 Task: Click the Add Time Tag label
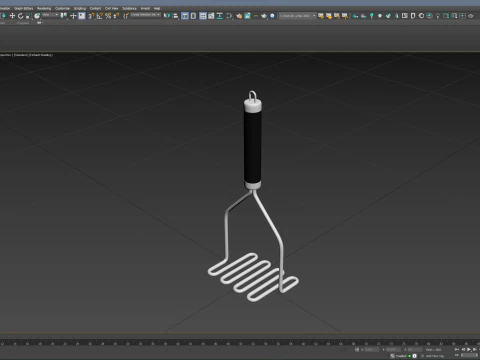[x=435, y=356]
